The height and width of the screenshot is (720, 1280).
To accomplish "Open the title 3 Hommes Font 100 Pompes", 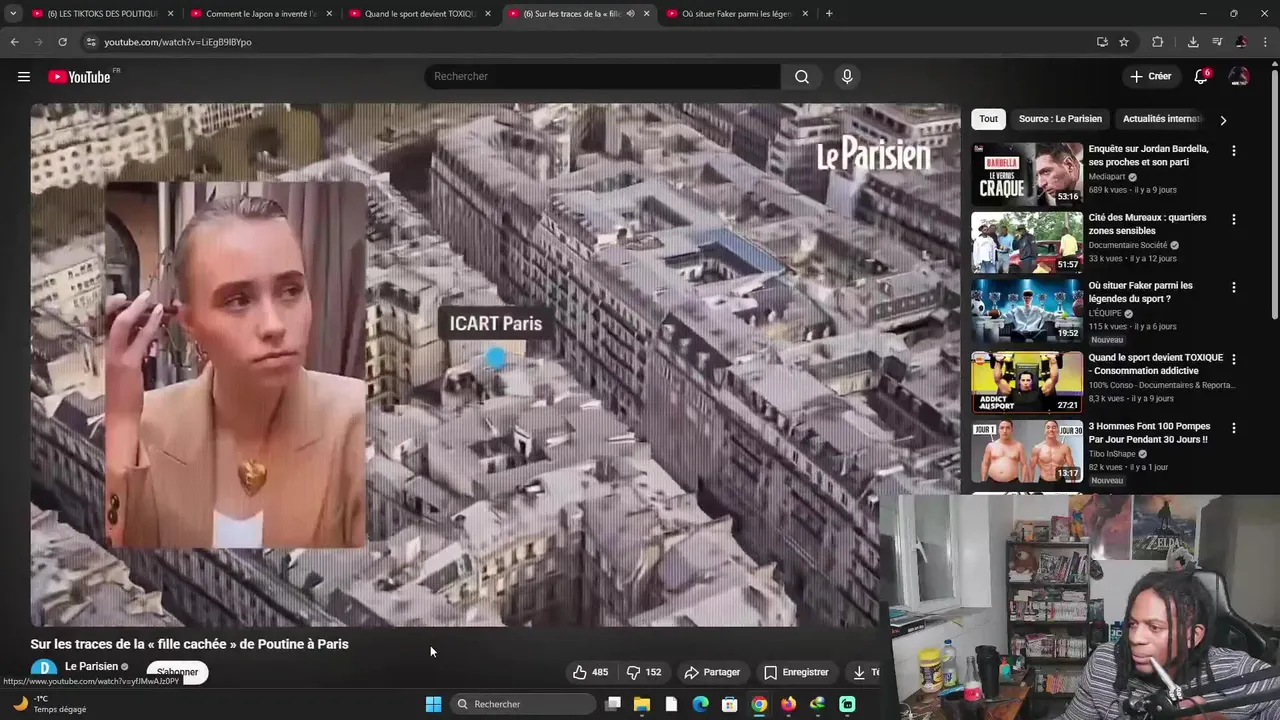I will [1149, 433].
